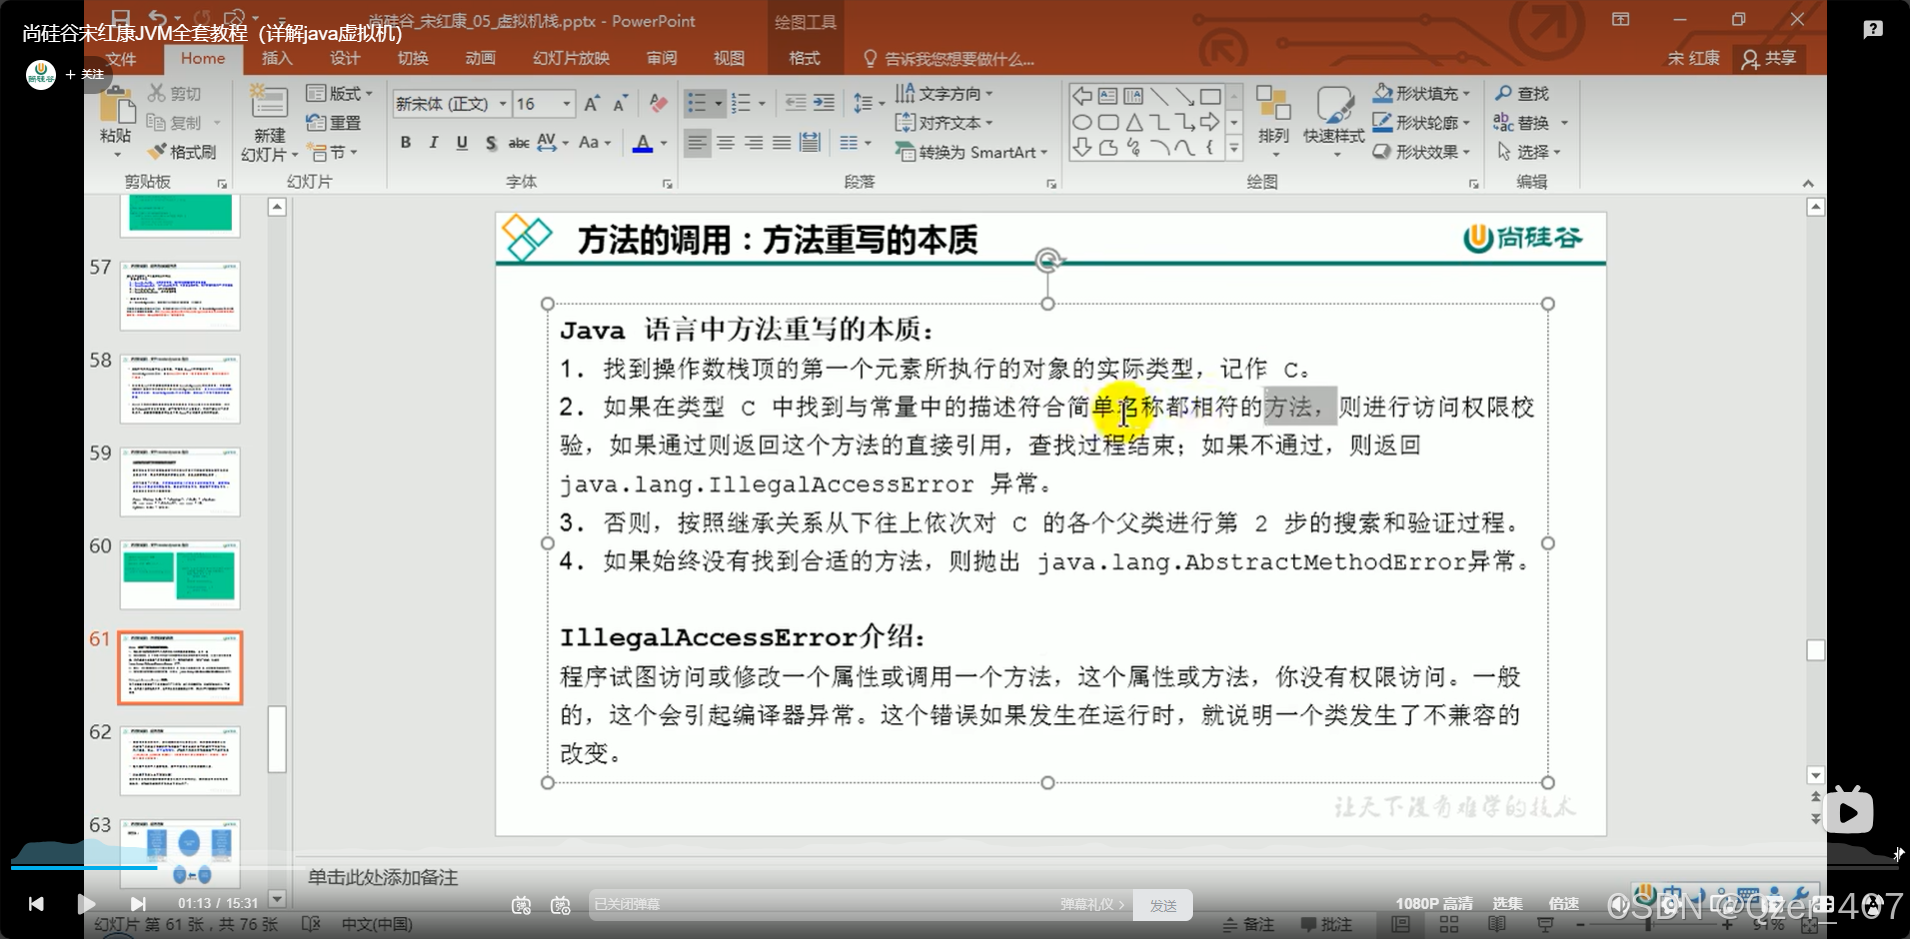Open the Align Text (对齐文本) dropdown
The width and height of the screenshot is (1910, 939).
(x=944, y=123)
